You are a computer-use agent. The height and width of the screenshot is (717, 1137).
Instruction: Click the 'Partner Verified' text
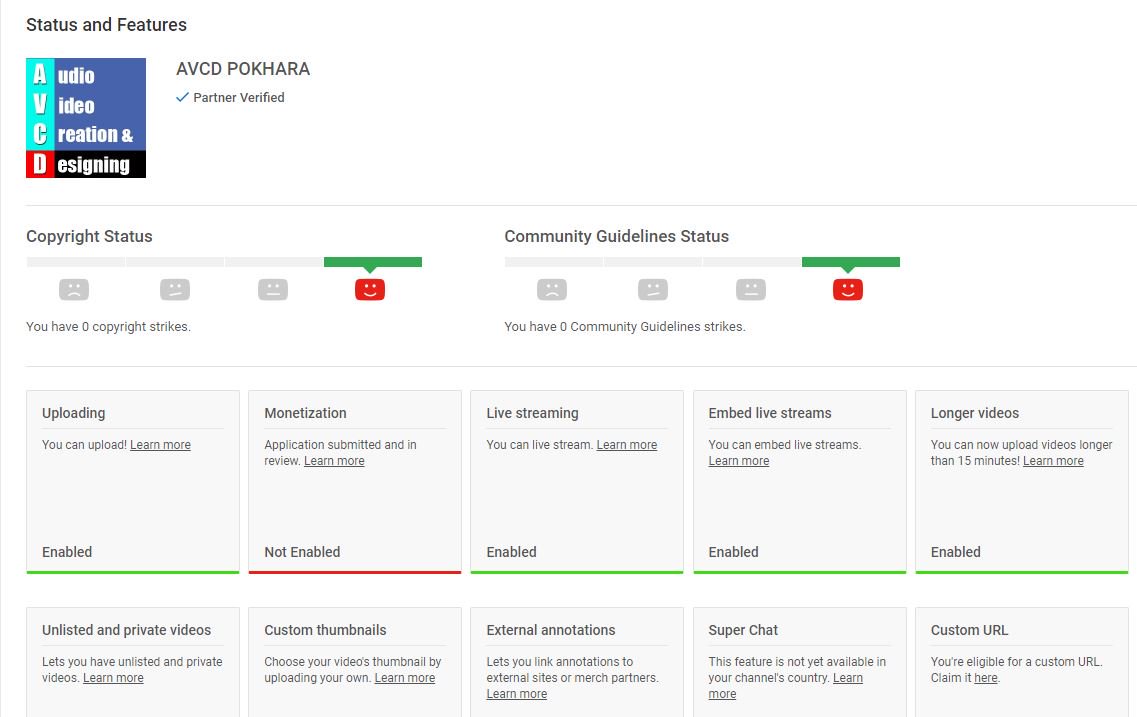pyautogui.click(x=239, y=97)
